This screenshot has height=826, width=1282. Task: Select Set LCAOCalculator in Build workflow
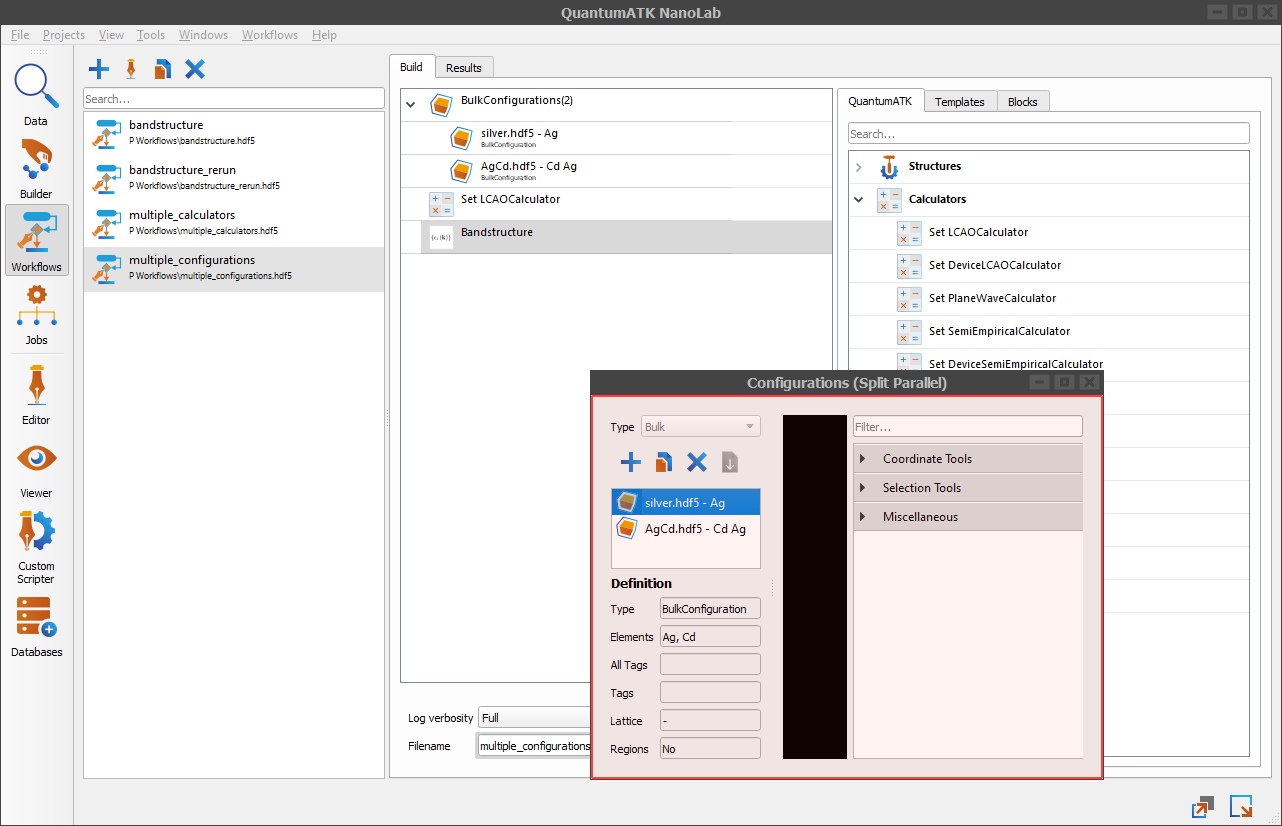(616, 204)
